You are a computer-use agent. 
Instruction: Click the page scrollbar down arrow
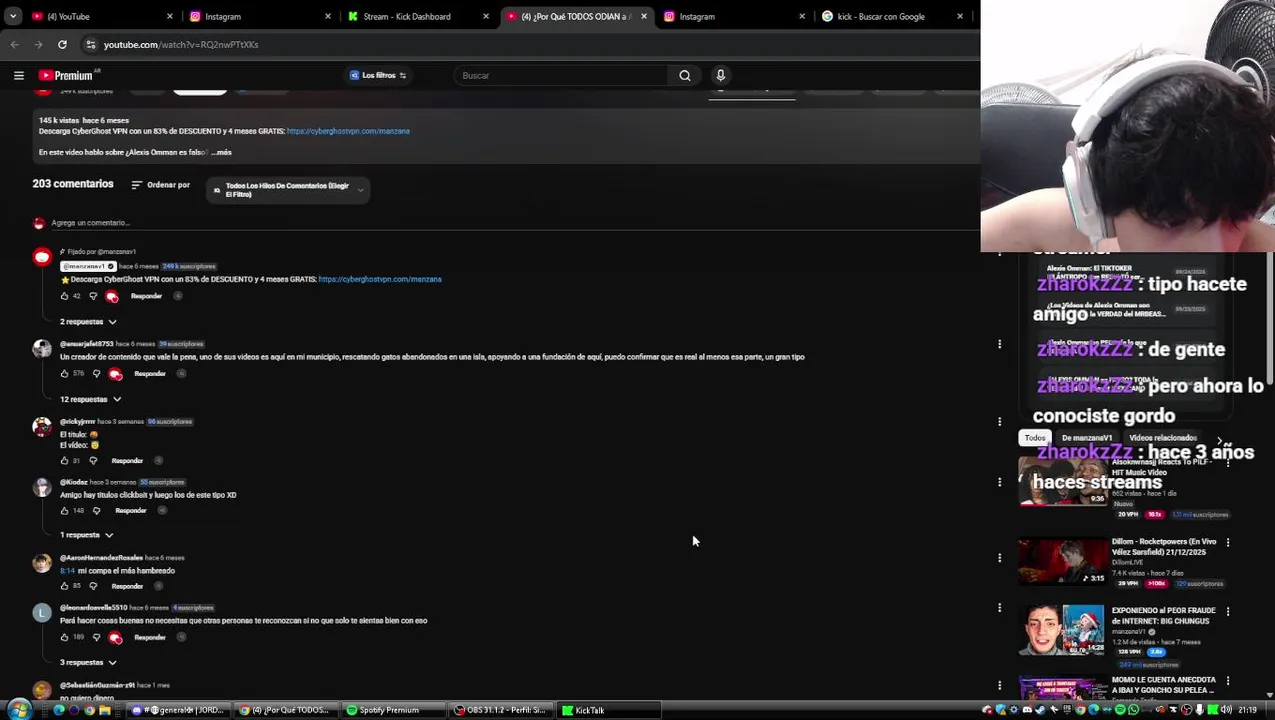click(1270, 694)
